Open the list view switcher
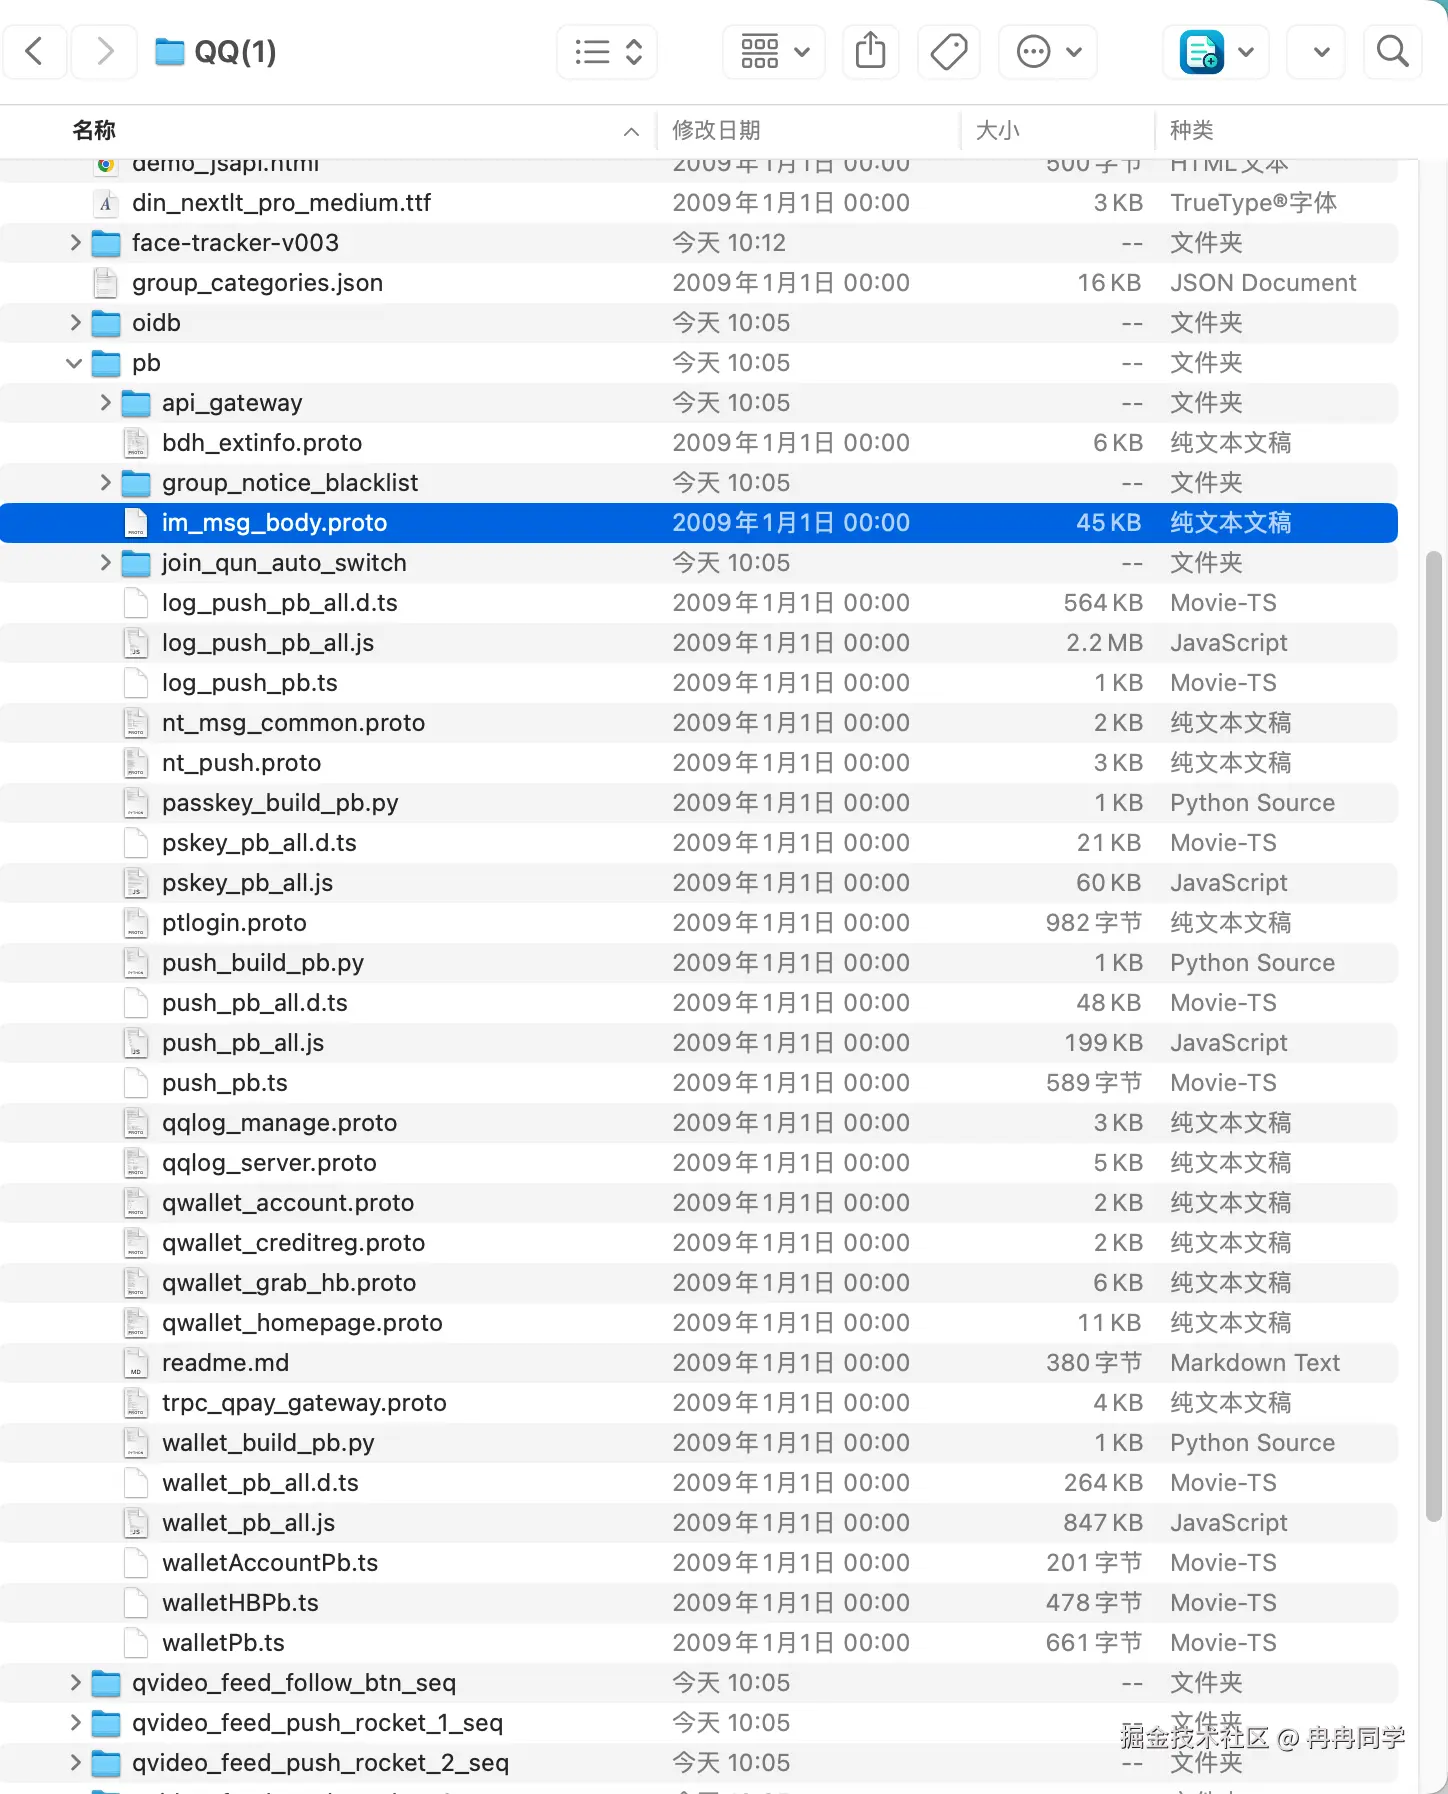This screenshot has width=1448, height=1794. tap(607, 52)
